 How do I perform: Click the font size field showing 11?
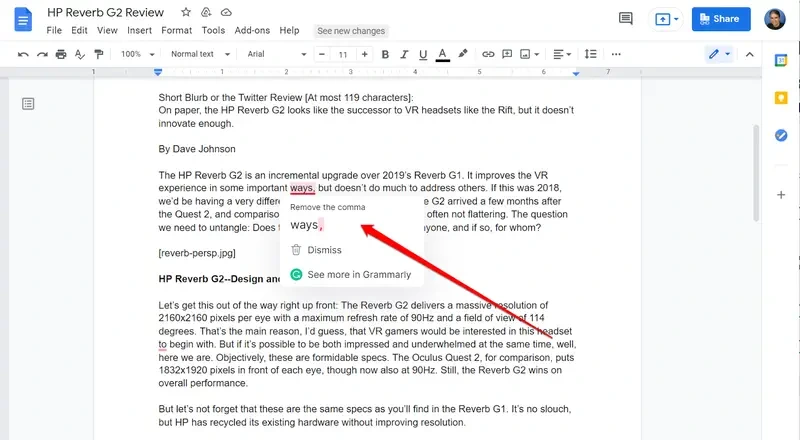pos(343,54)
